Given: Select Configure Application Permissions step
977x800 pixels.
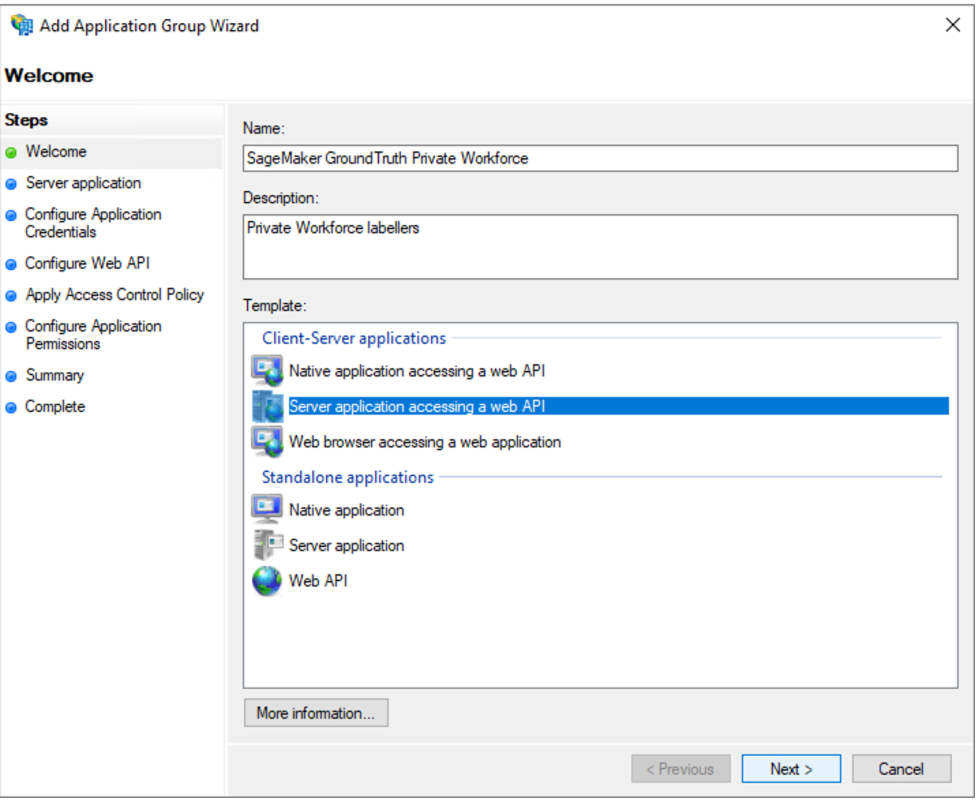Looking at the screenshot, I should pyautogui.click(x=93, y=335).
